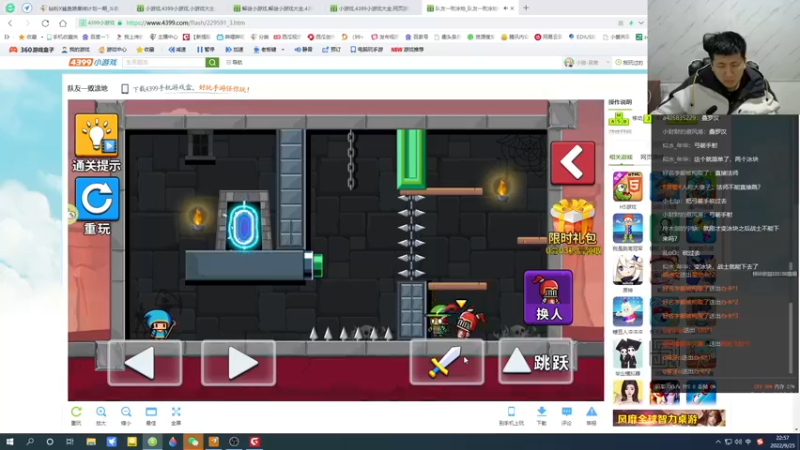
Task: Open the WeChat icon in taskbar
Action: [193, 442]
